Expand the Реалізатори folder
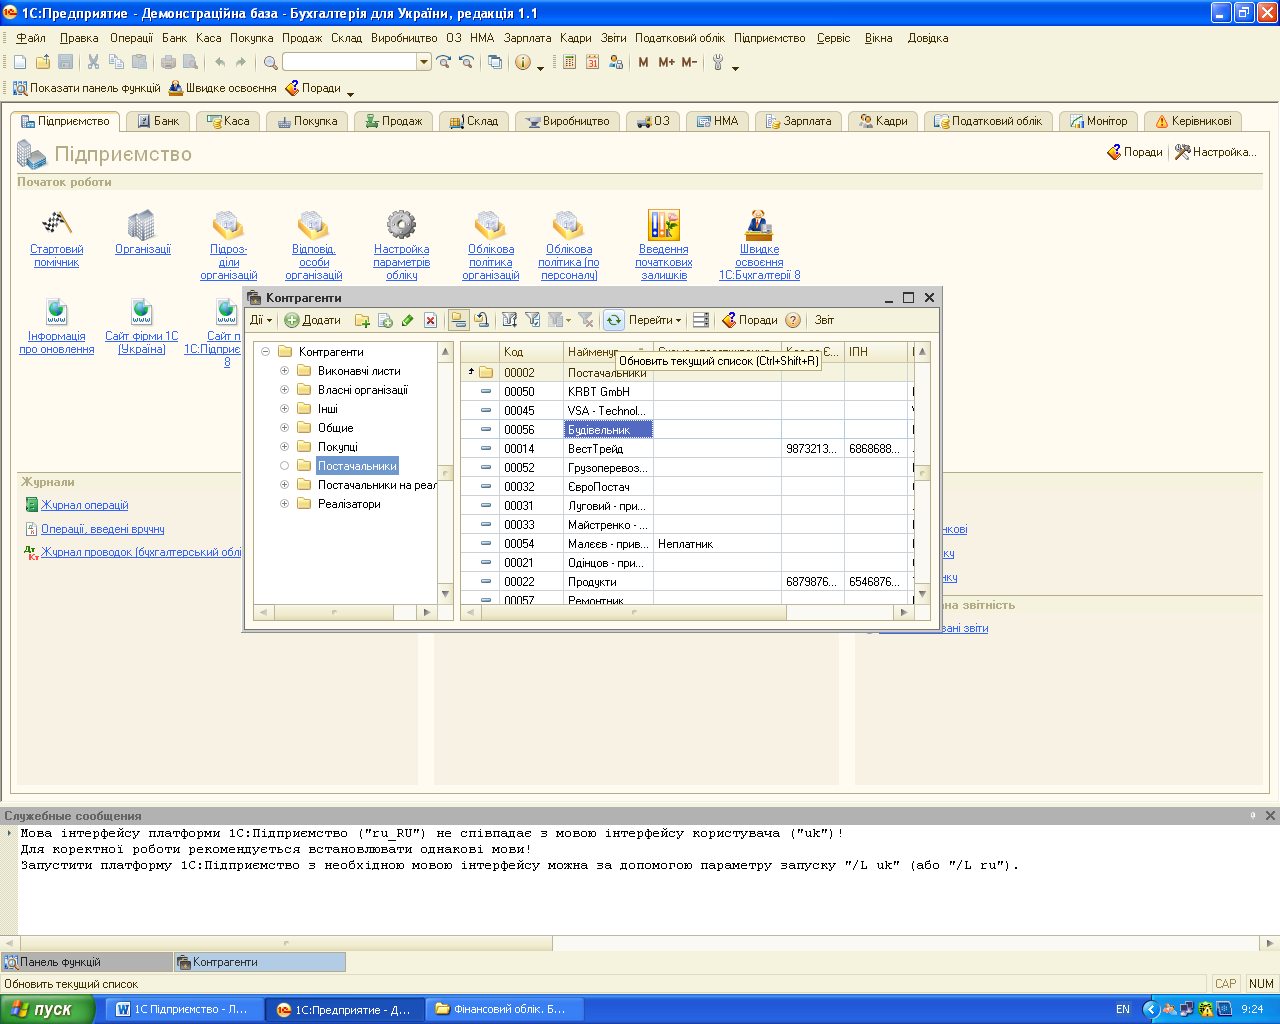 tap(284, 504)
